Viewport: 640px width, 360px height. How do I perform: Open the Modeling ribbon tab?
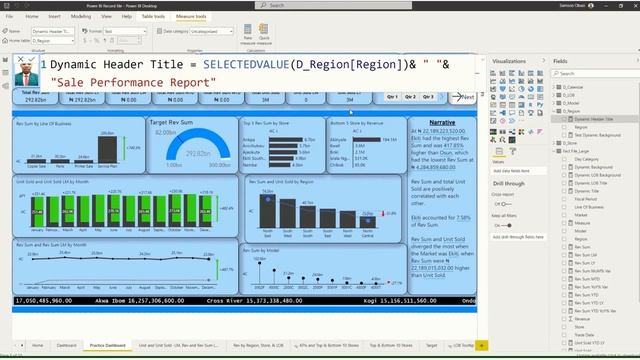(81, 16)
